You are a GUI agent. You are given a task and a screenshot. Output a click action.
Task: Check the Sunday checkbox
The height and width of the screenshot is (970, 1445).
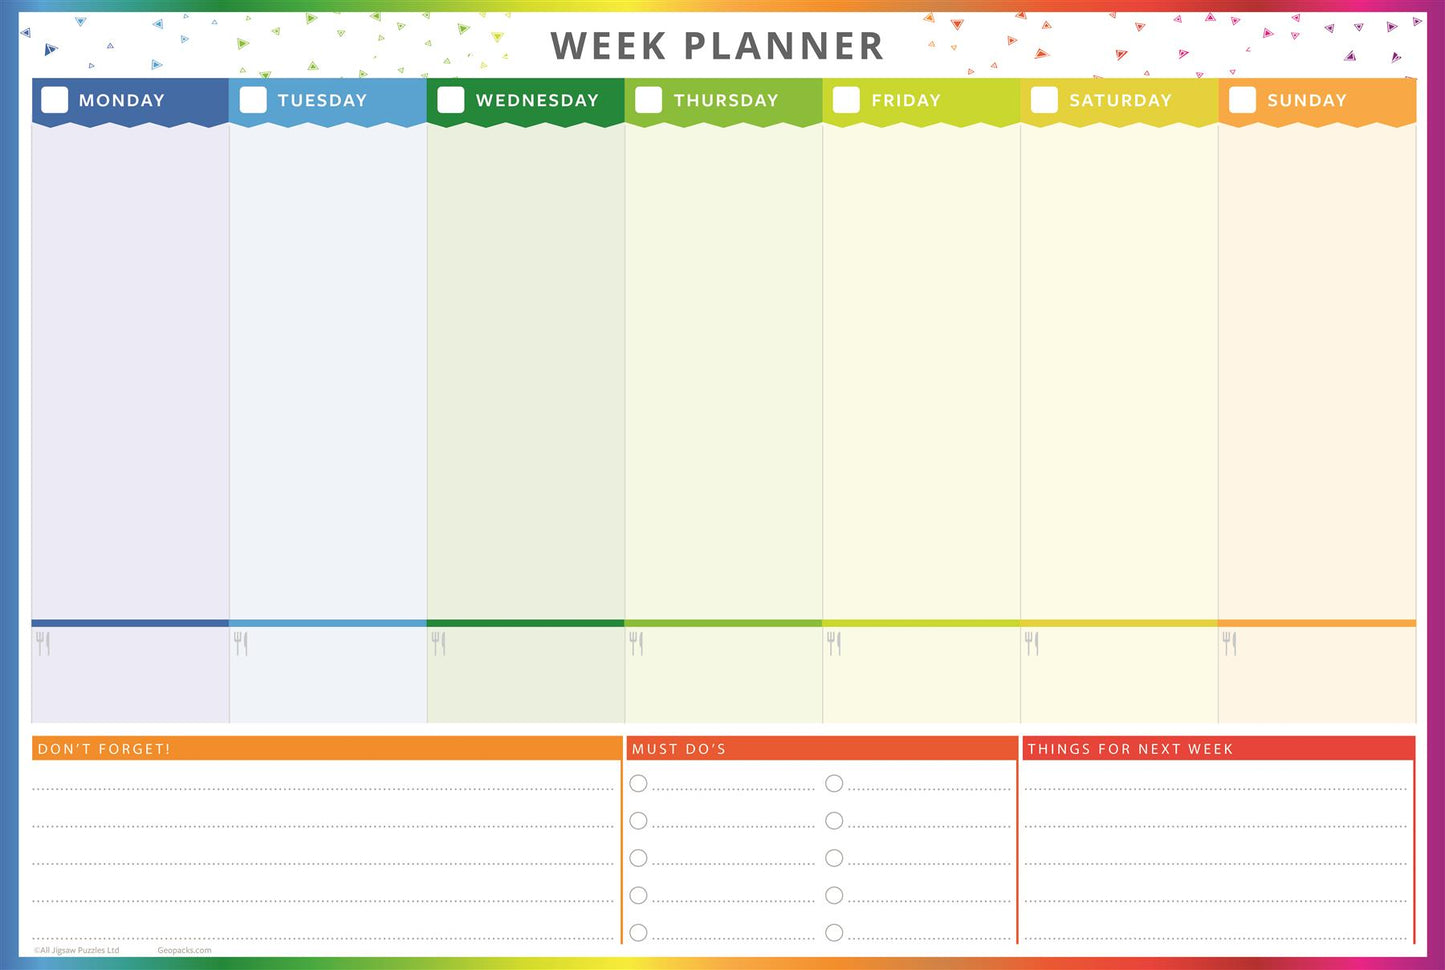[x=1242, y=100]
